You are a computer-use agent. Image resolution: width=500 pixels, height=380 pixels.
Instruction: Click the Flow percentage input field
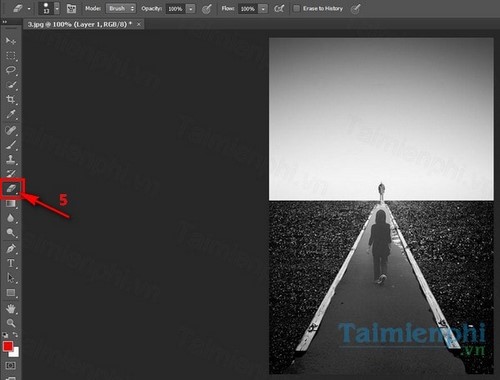[x=248, y=9]
